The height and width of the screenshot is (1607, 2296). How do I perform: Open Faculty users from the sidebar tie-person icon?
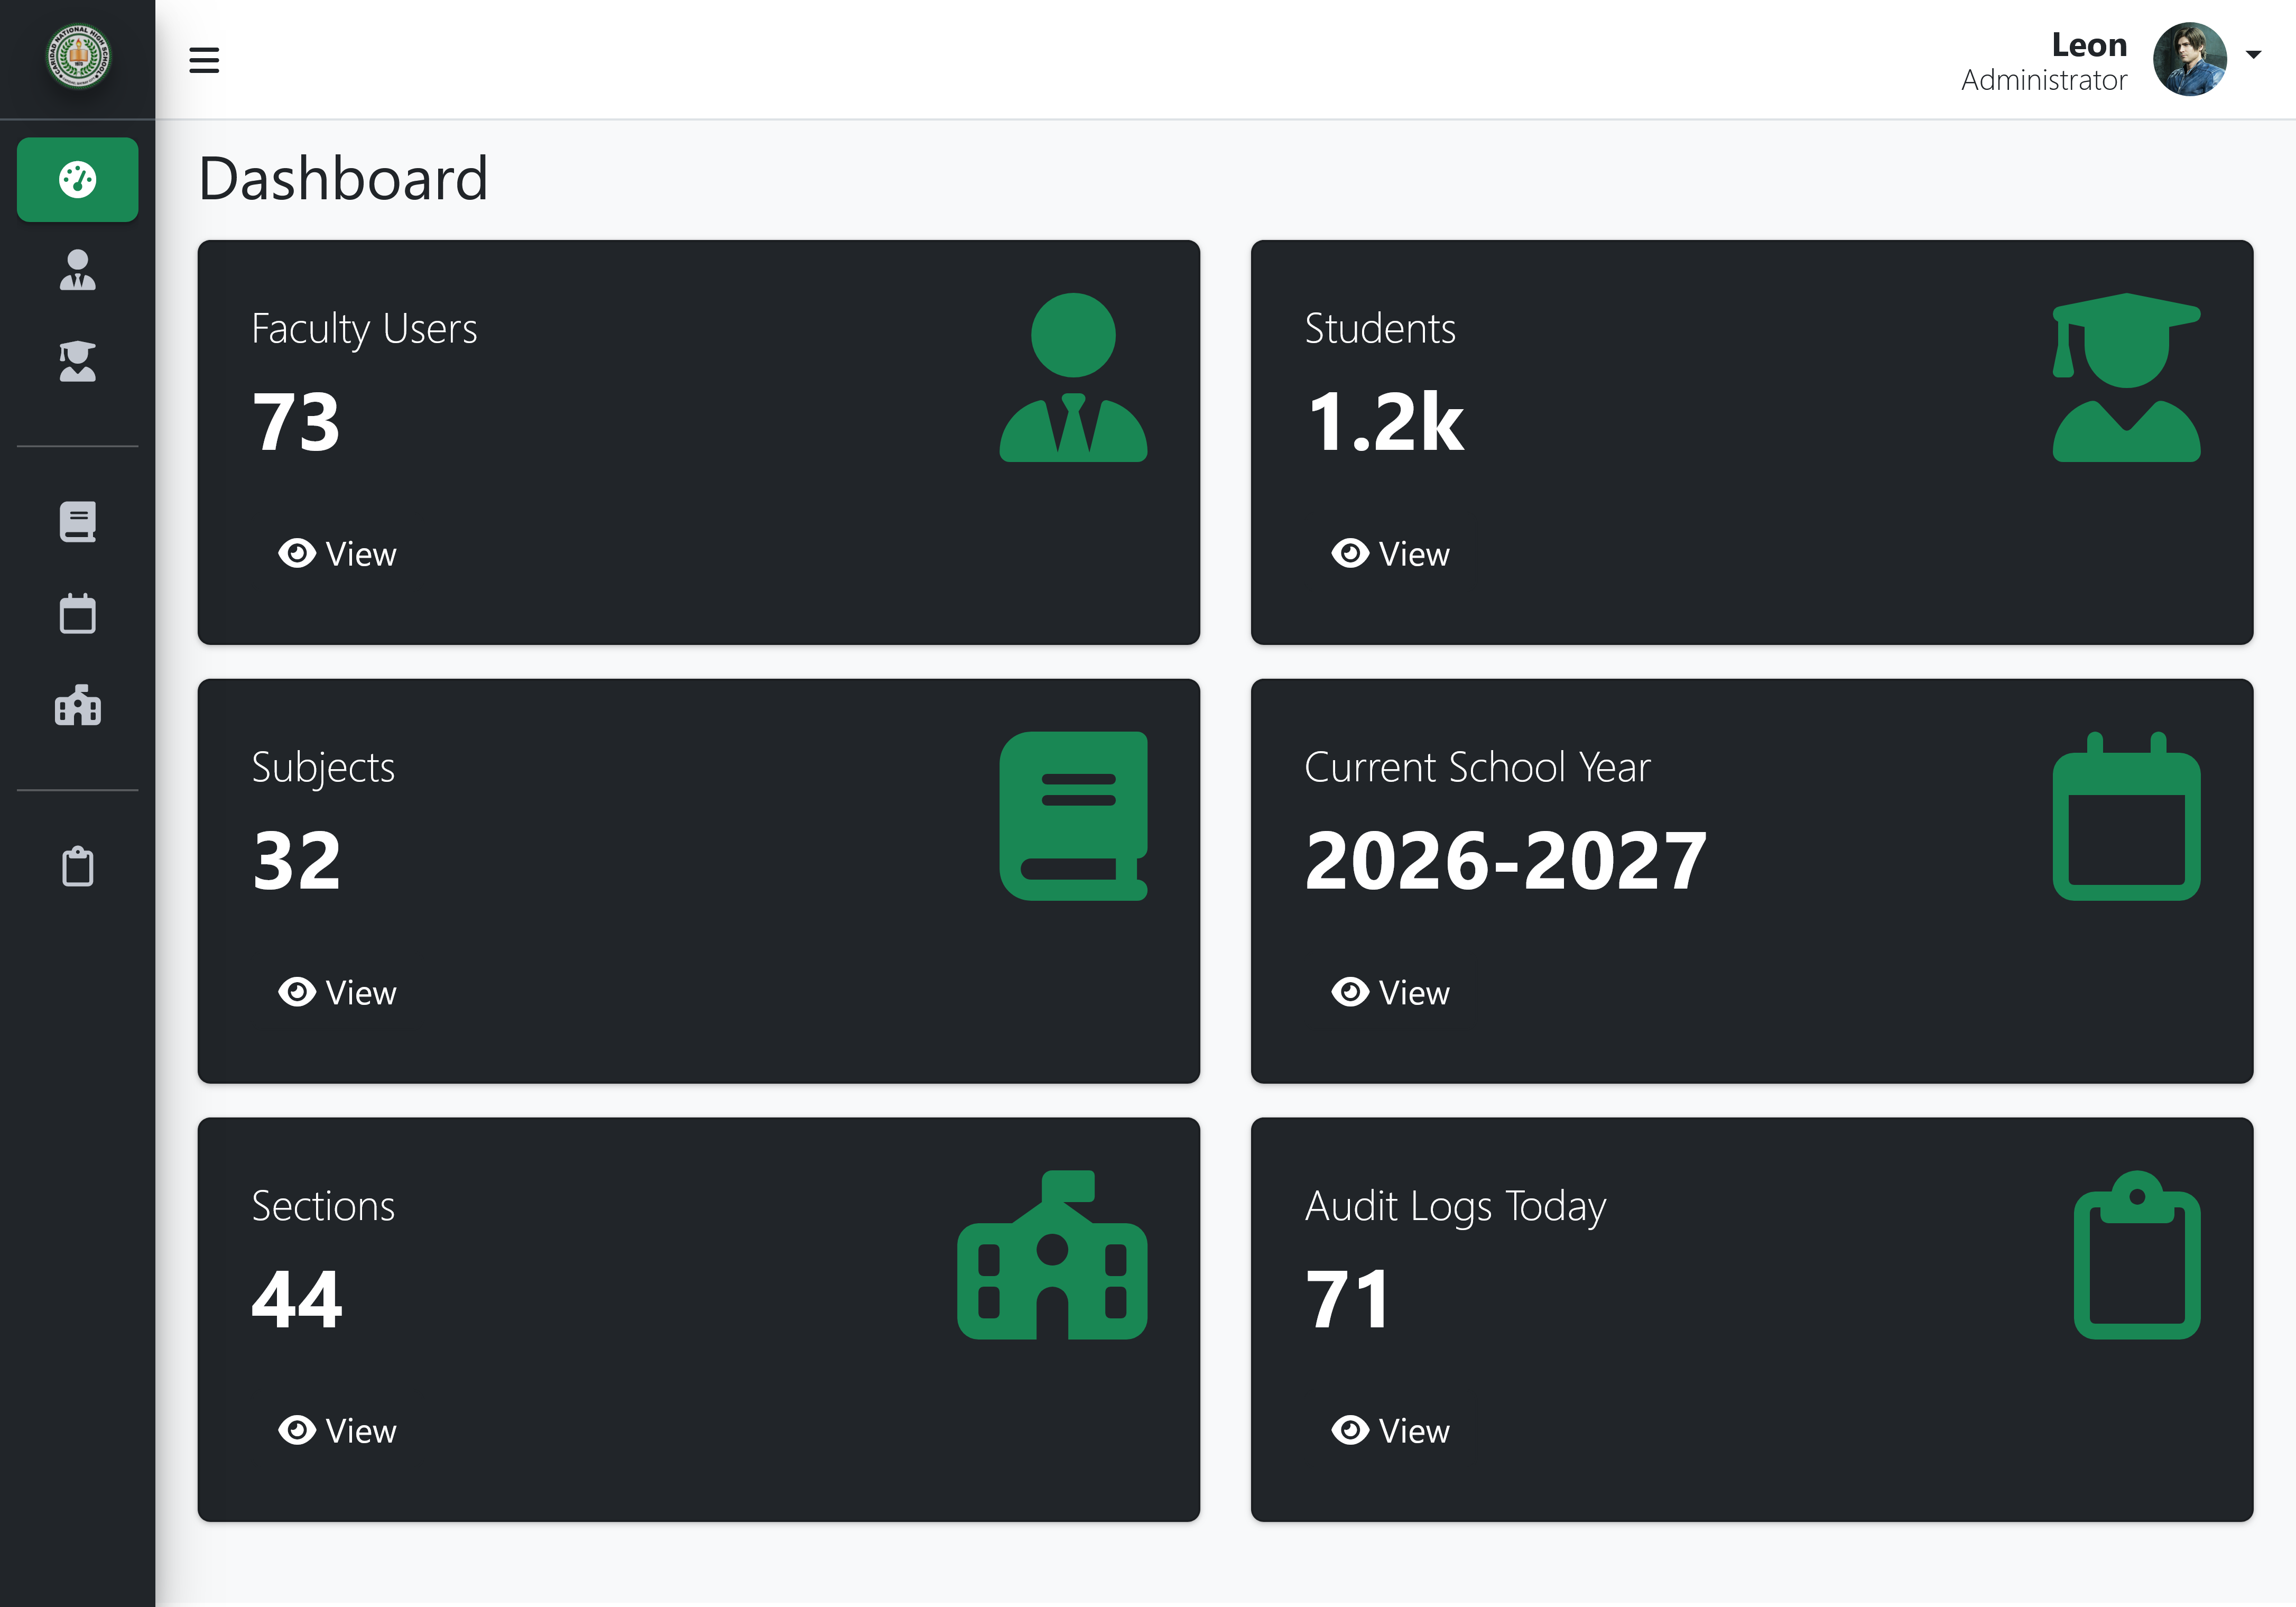tap(77, 270)
